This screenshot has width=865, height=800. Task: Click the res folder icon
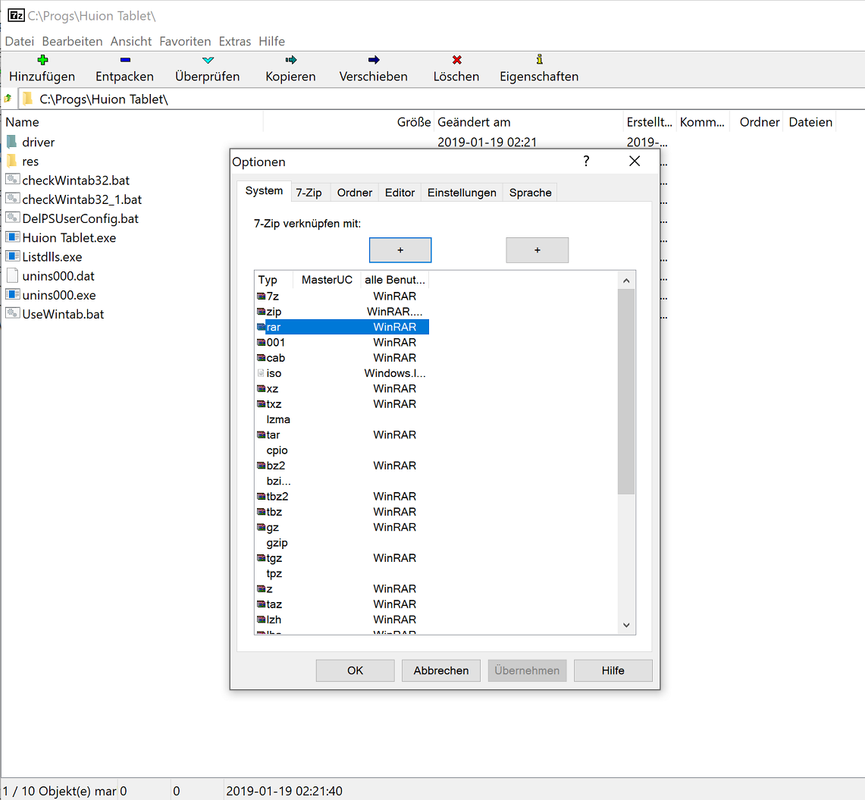(12, 161)
